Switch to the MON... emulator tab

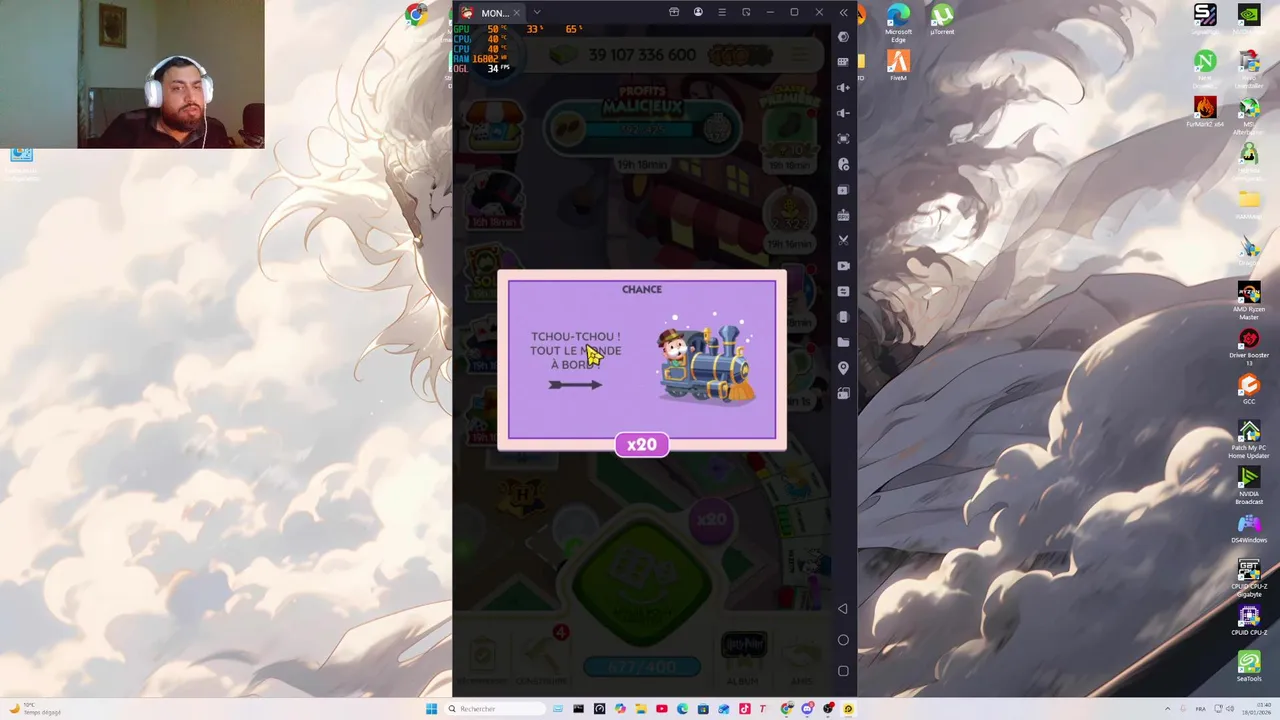tap(488, 13)
